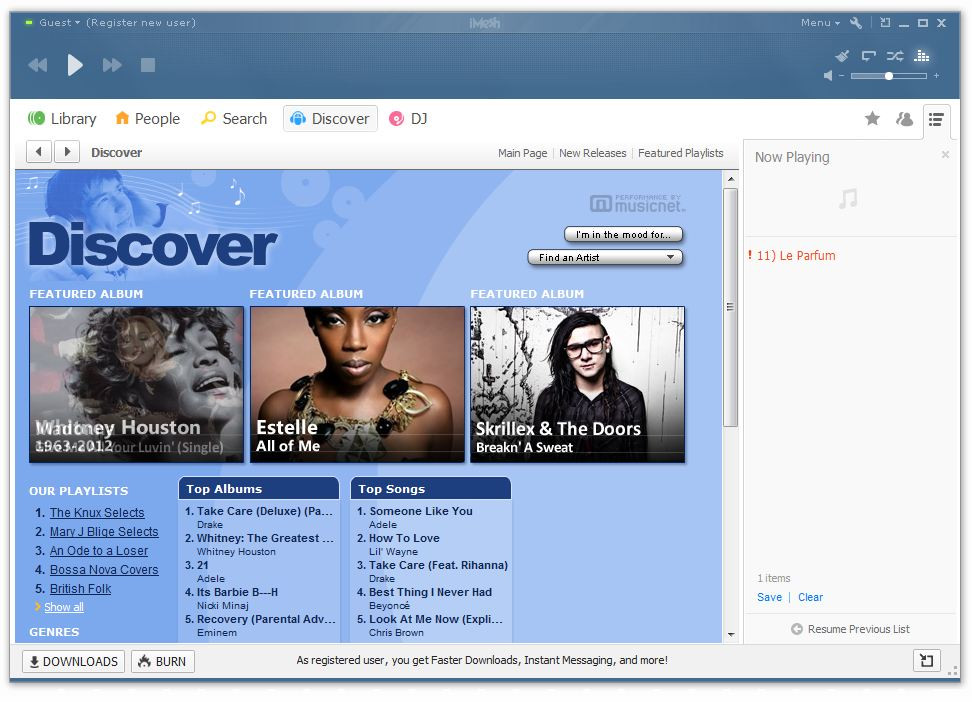
Task: Open top album 21
Action: 203,565
